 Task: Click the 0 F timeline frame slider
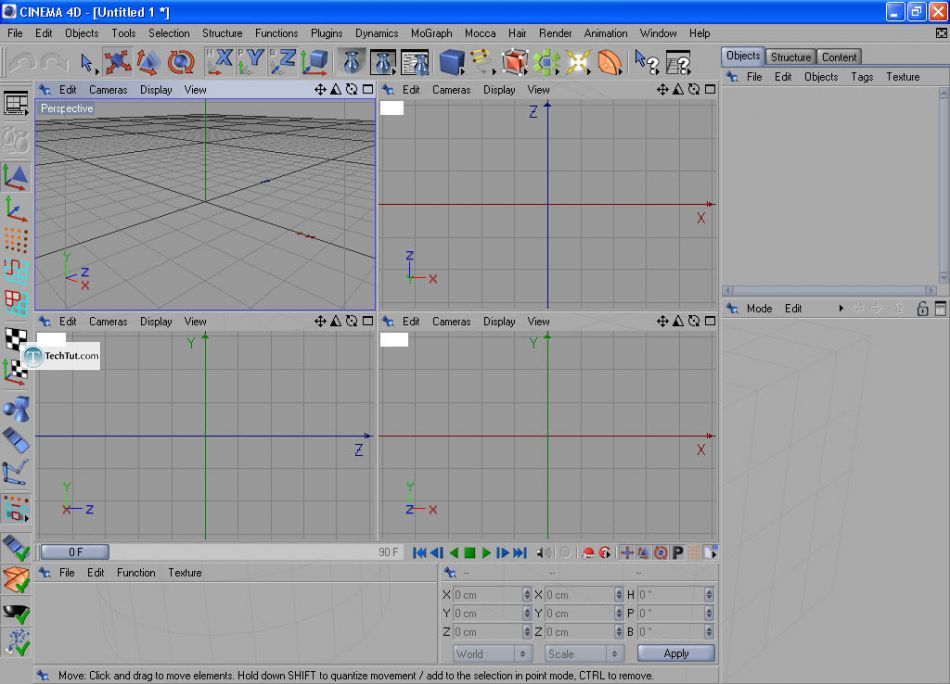(x=75, y=552)
